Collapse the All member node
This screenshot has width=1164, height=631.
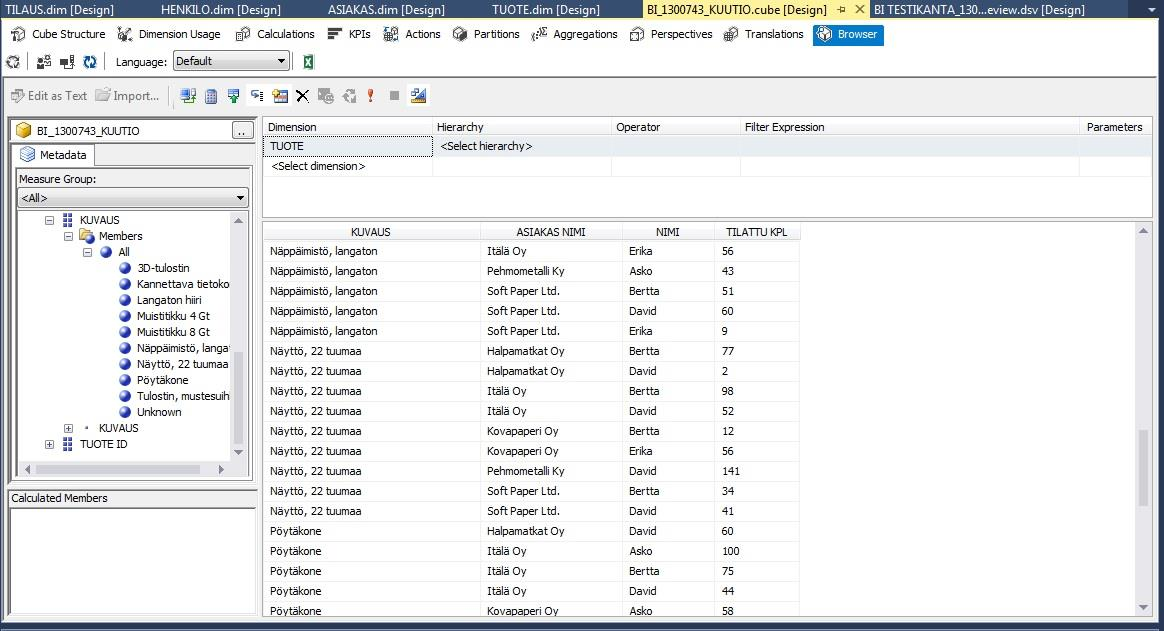tap(88, 252)
